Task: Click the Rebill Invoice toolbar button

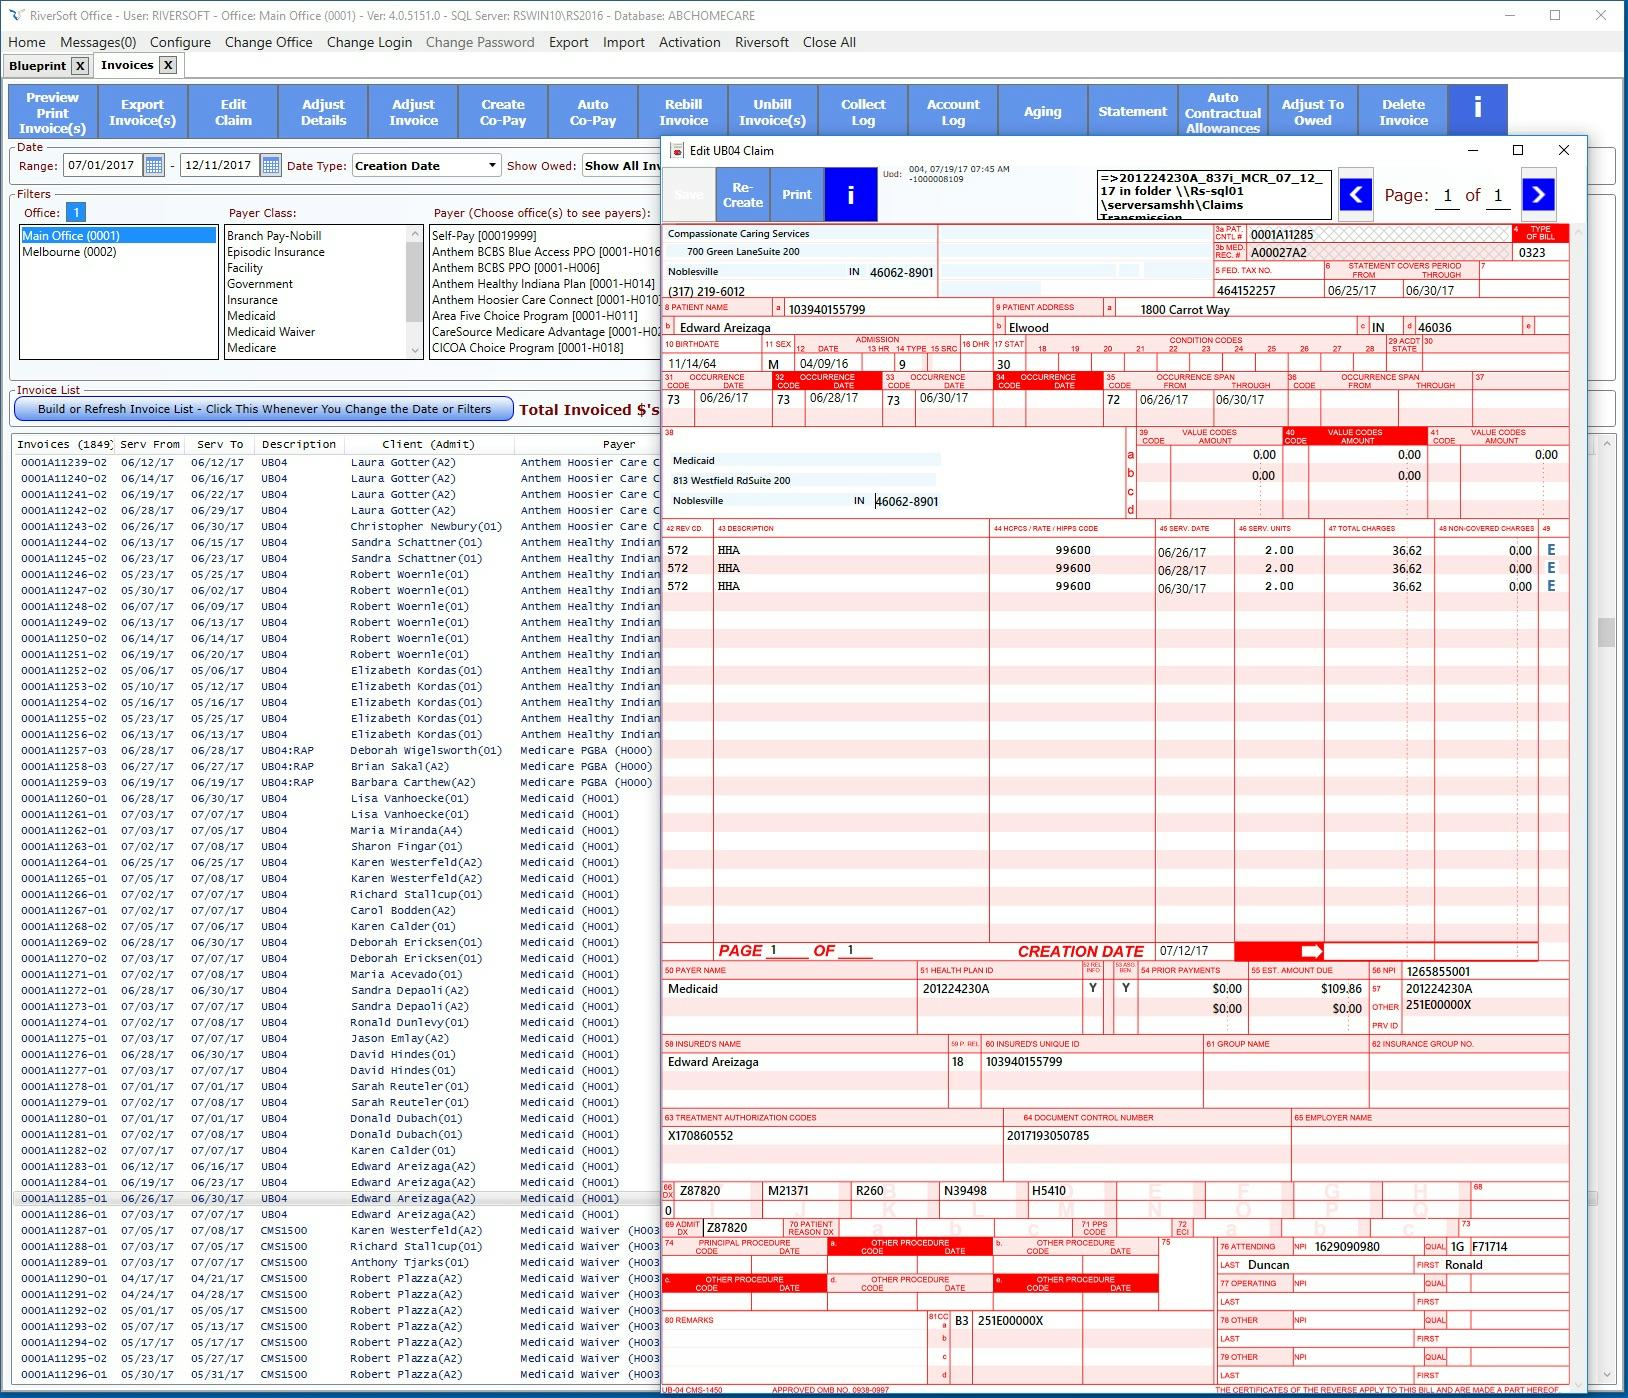Action: (x=682, y=110)
